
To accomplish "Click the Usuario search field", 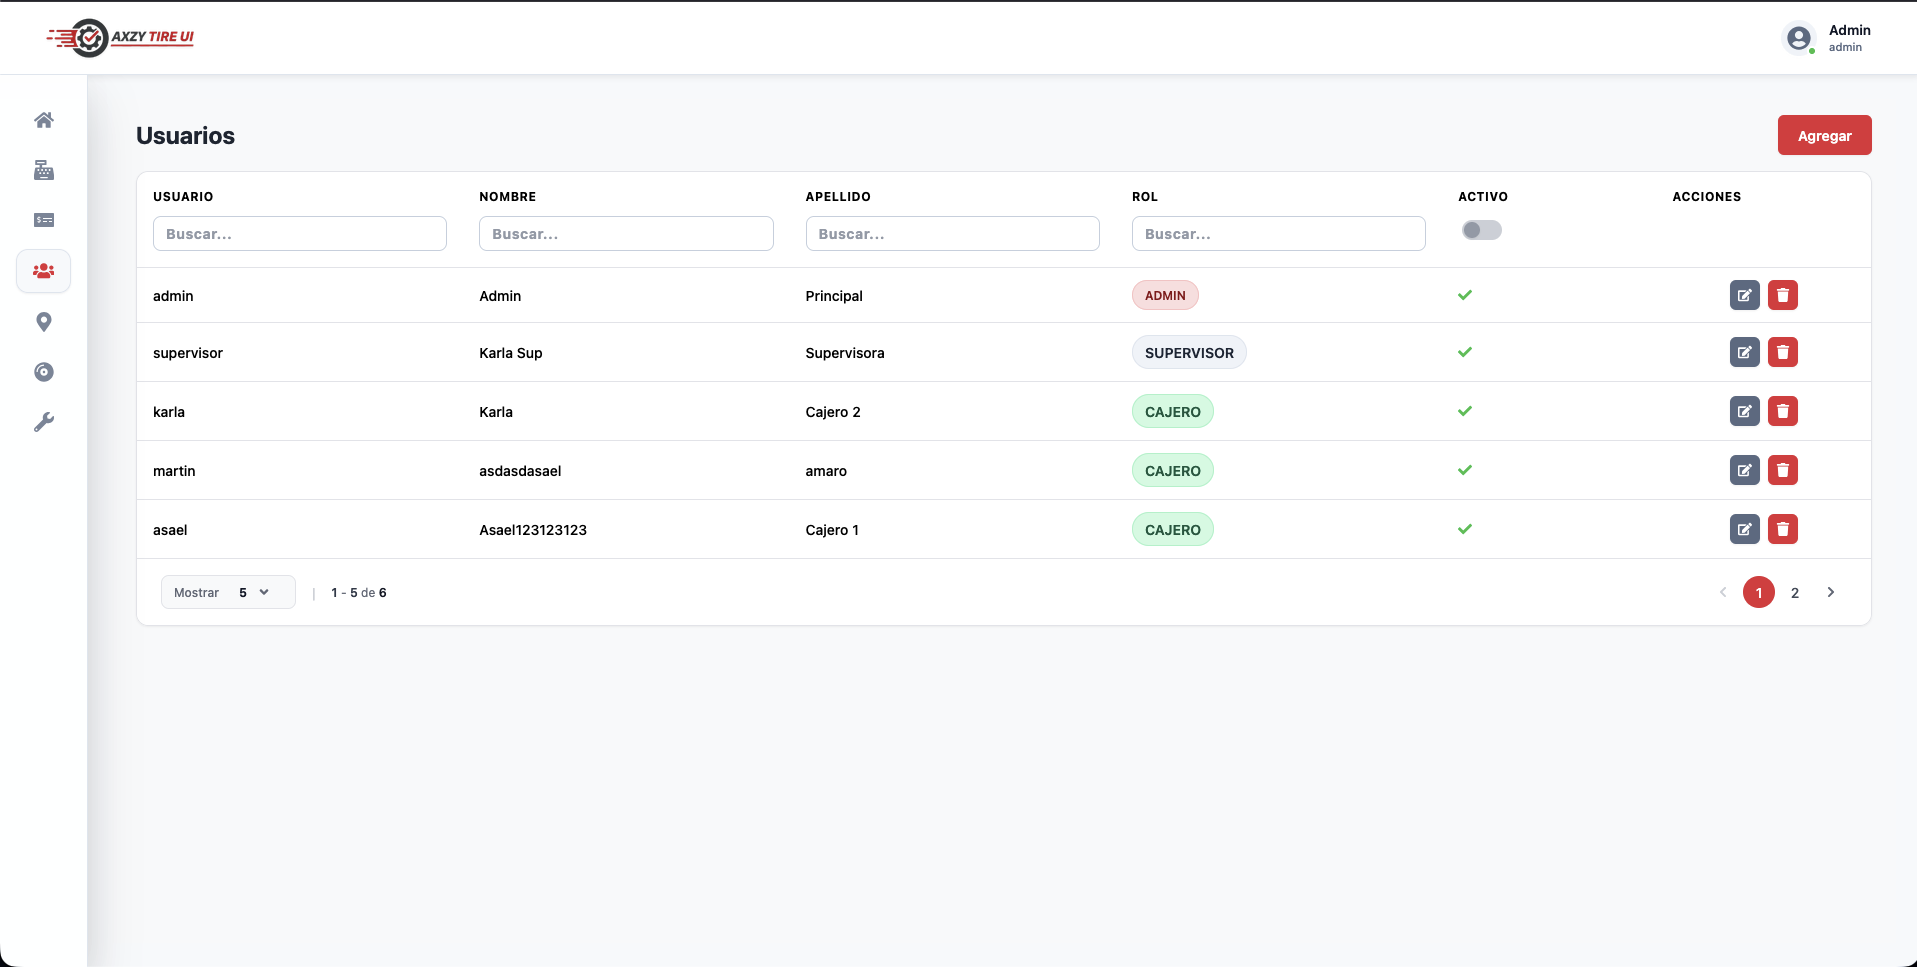I will point(299,234).
